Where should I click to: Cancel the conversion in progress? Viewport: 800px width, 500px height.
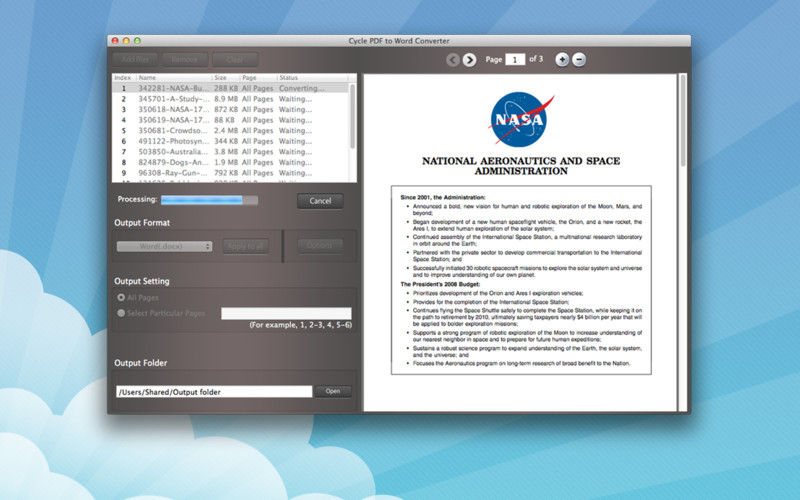tap(320, 201)
